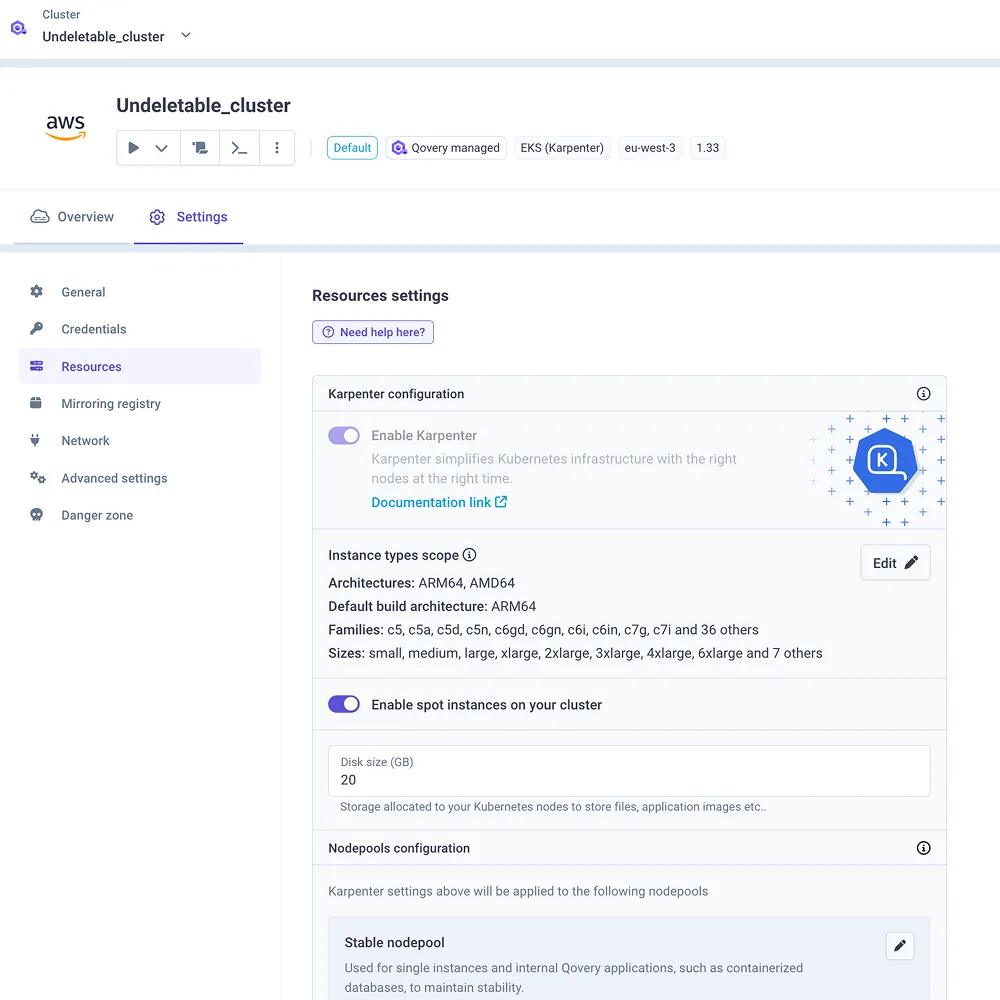Click the Qovery logo icon top-left
Screen dimensions: 1000x1000
coord(18,28)
